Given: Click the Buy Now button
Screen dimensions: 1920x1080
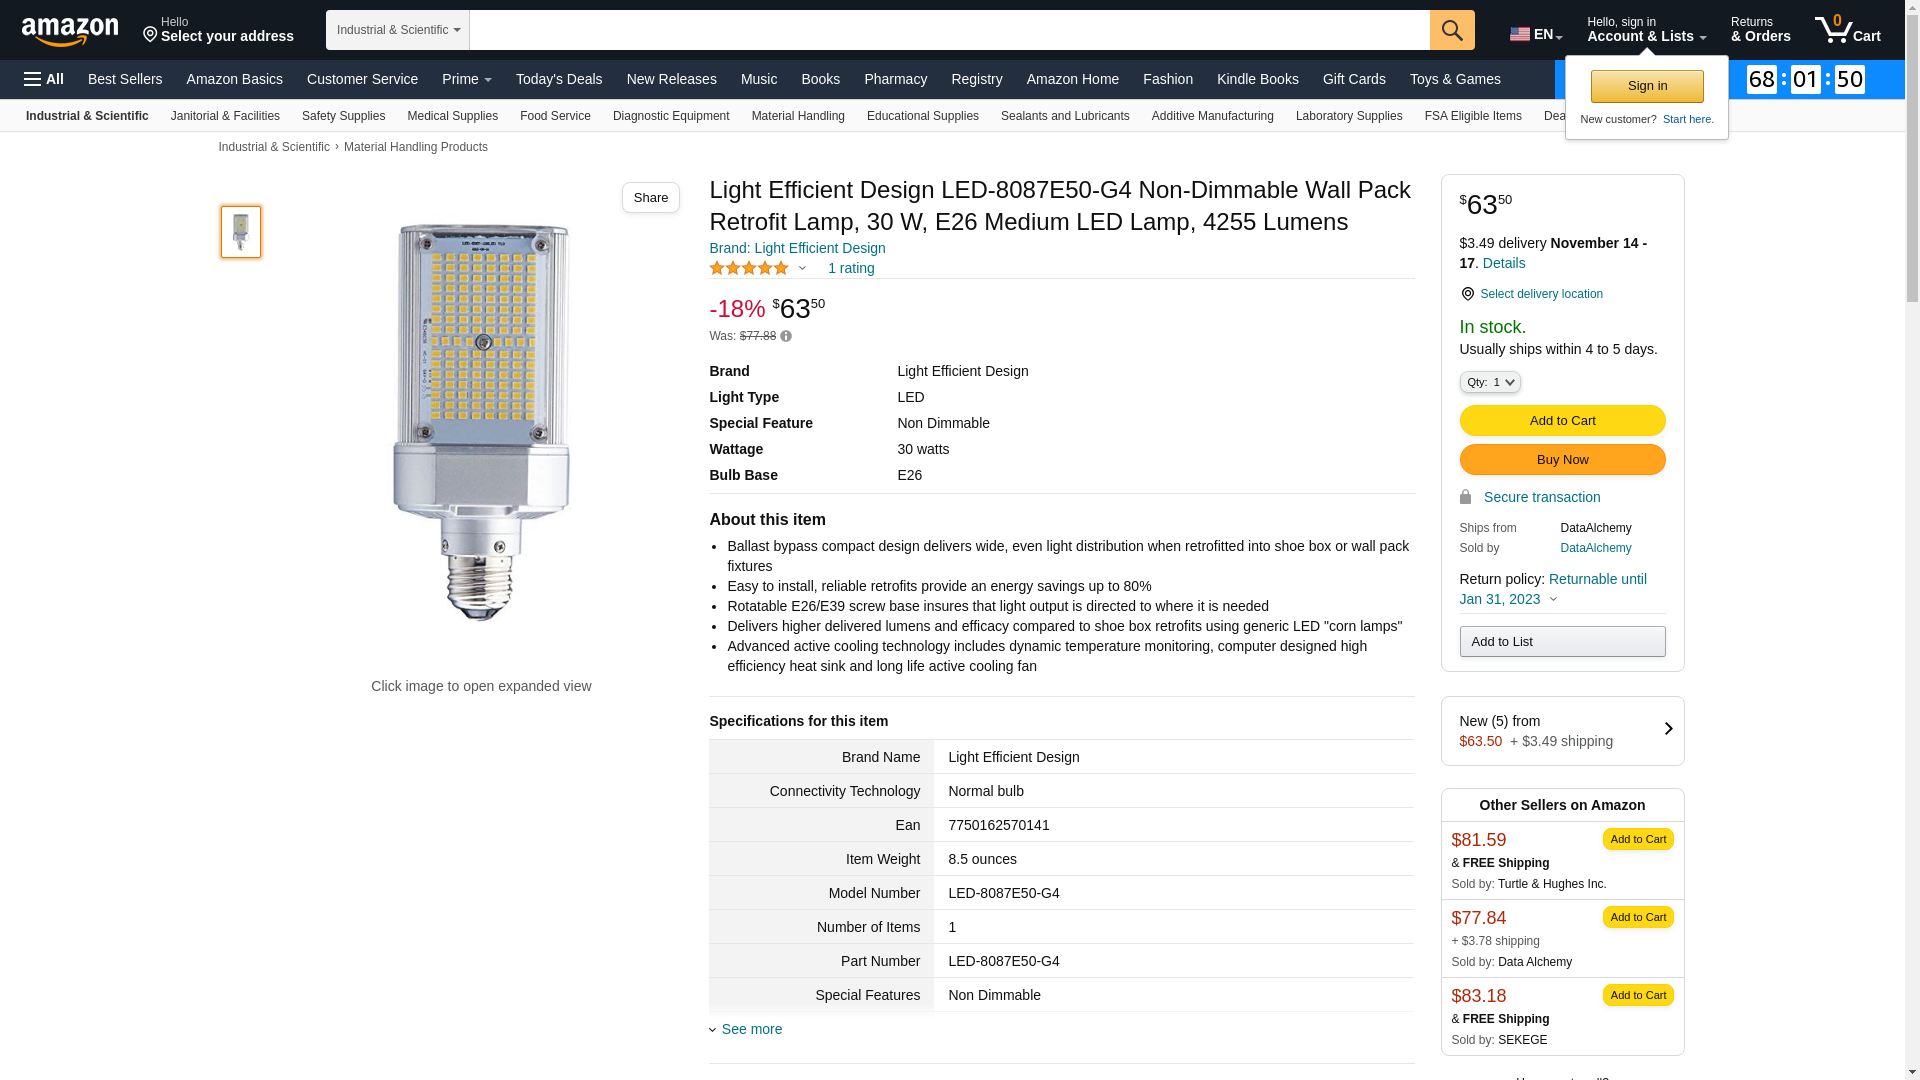Looking at the screenshot, I should (x=1562, y=460).
